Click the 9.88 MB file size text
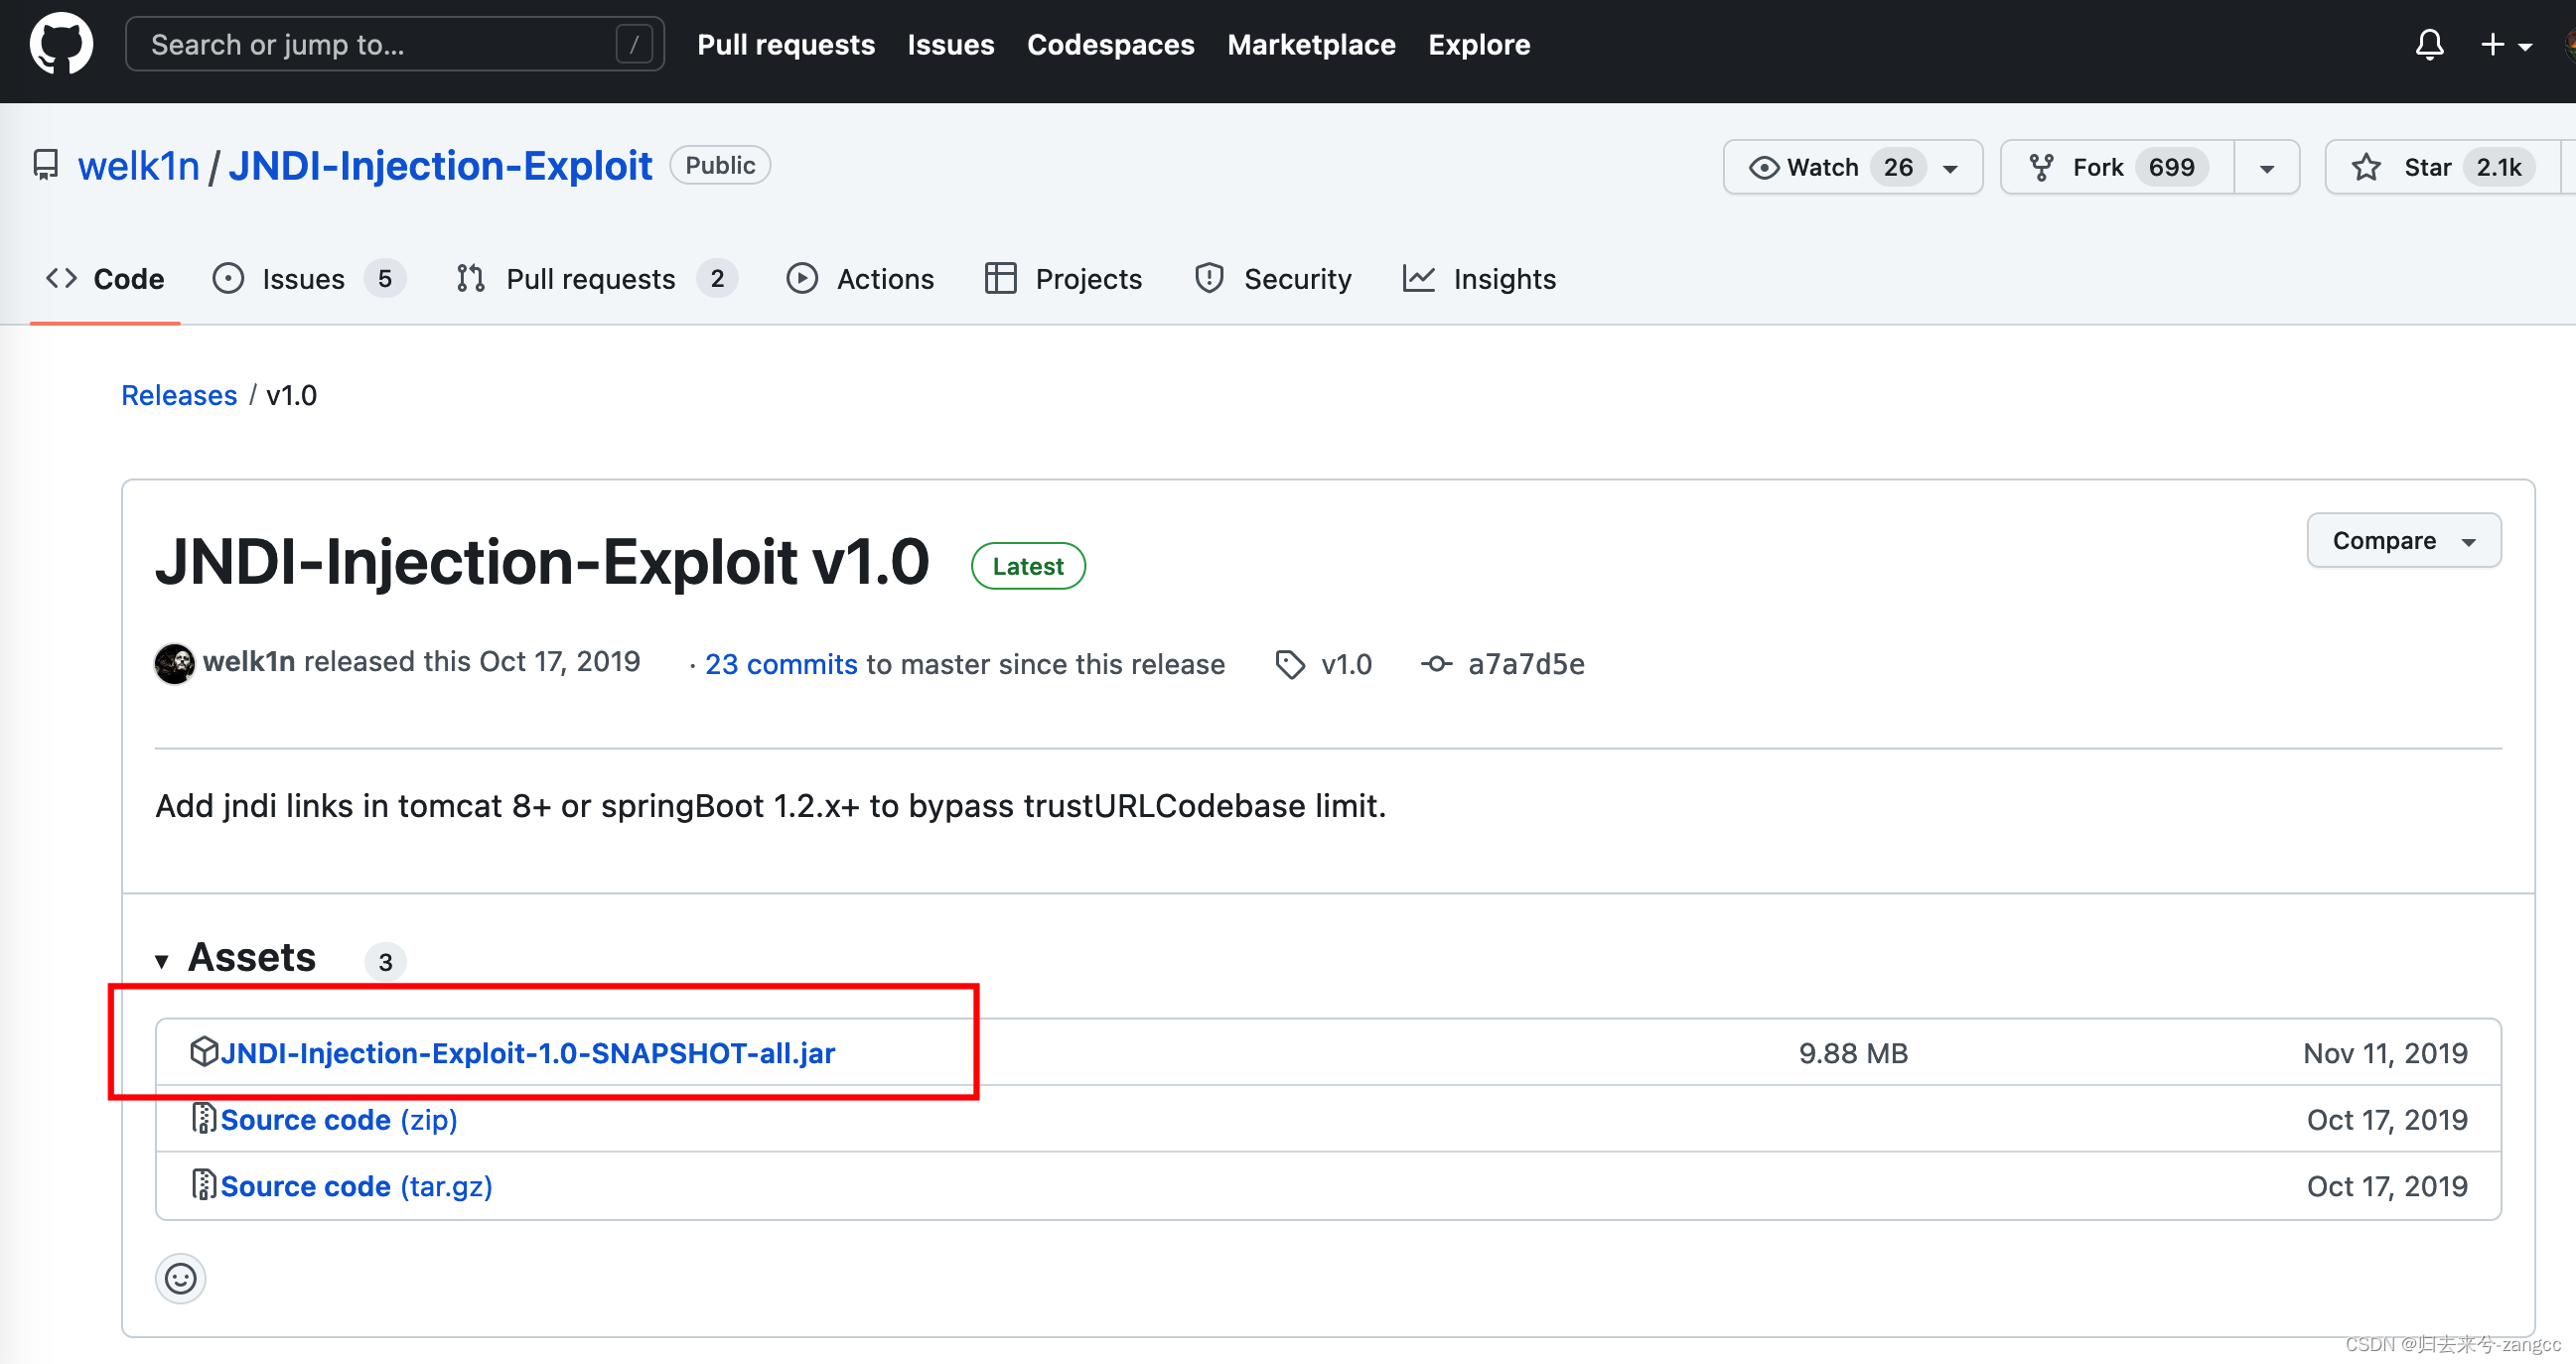2576x1364 pixels. coord(1853,1053)
